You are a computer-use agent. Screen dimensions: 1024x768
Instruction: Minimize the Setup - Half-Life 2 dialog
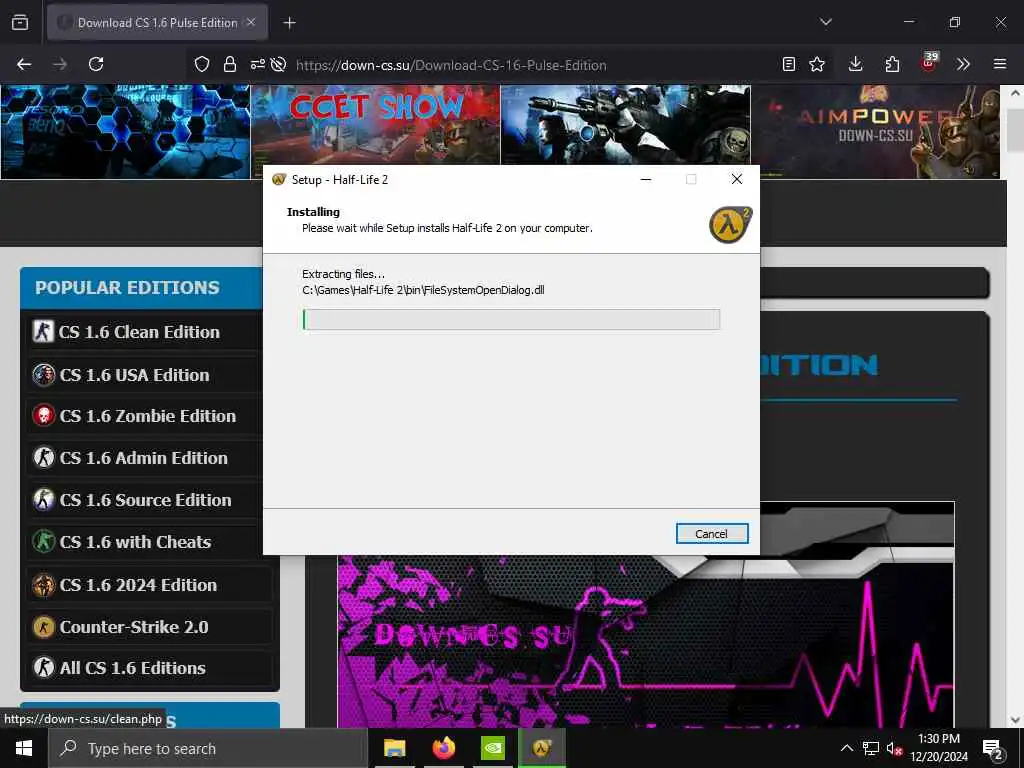(646, 179)
